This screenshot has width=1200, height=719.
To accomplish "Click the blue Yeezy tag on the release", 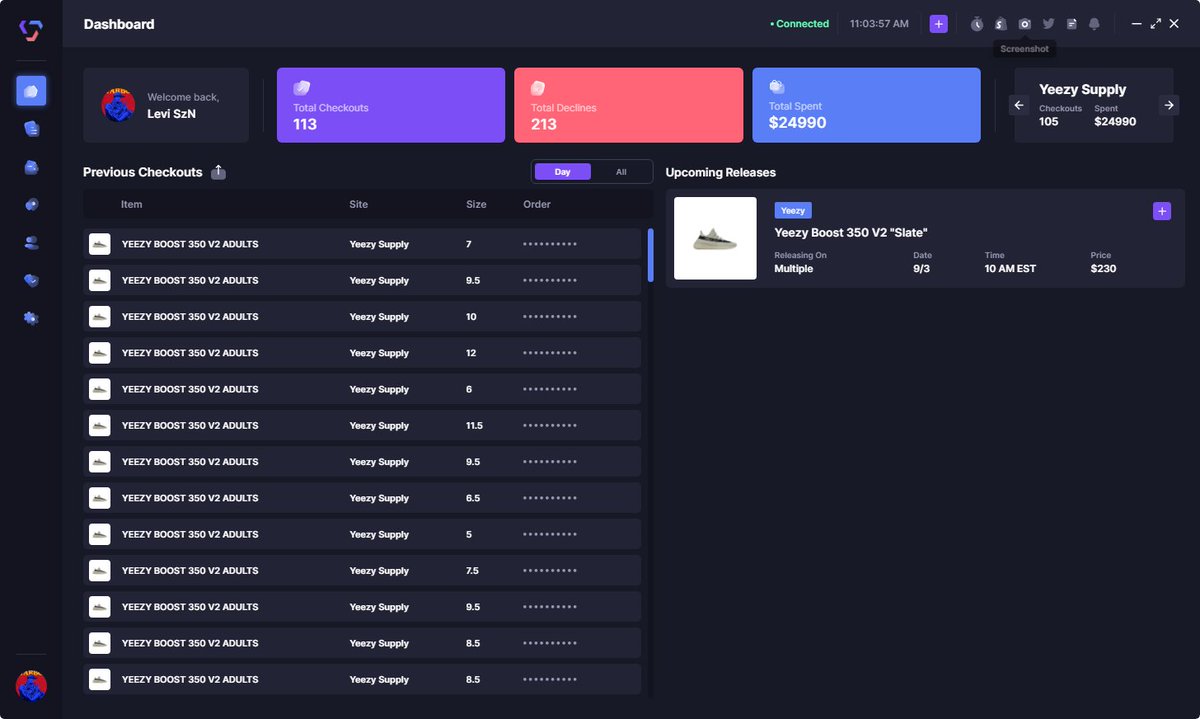I will [793, 211].
